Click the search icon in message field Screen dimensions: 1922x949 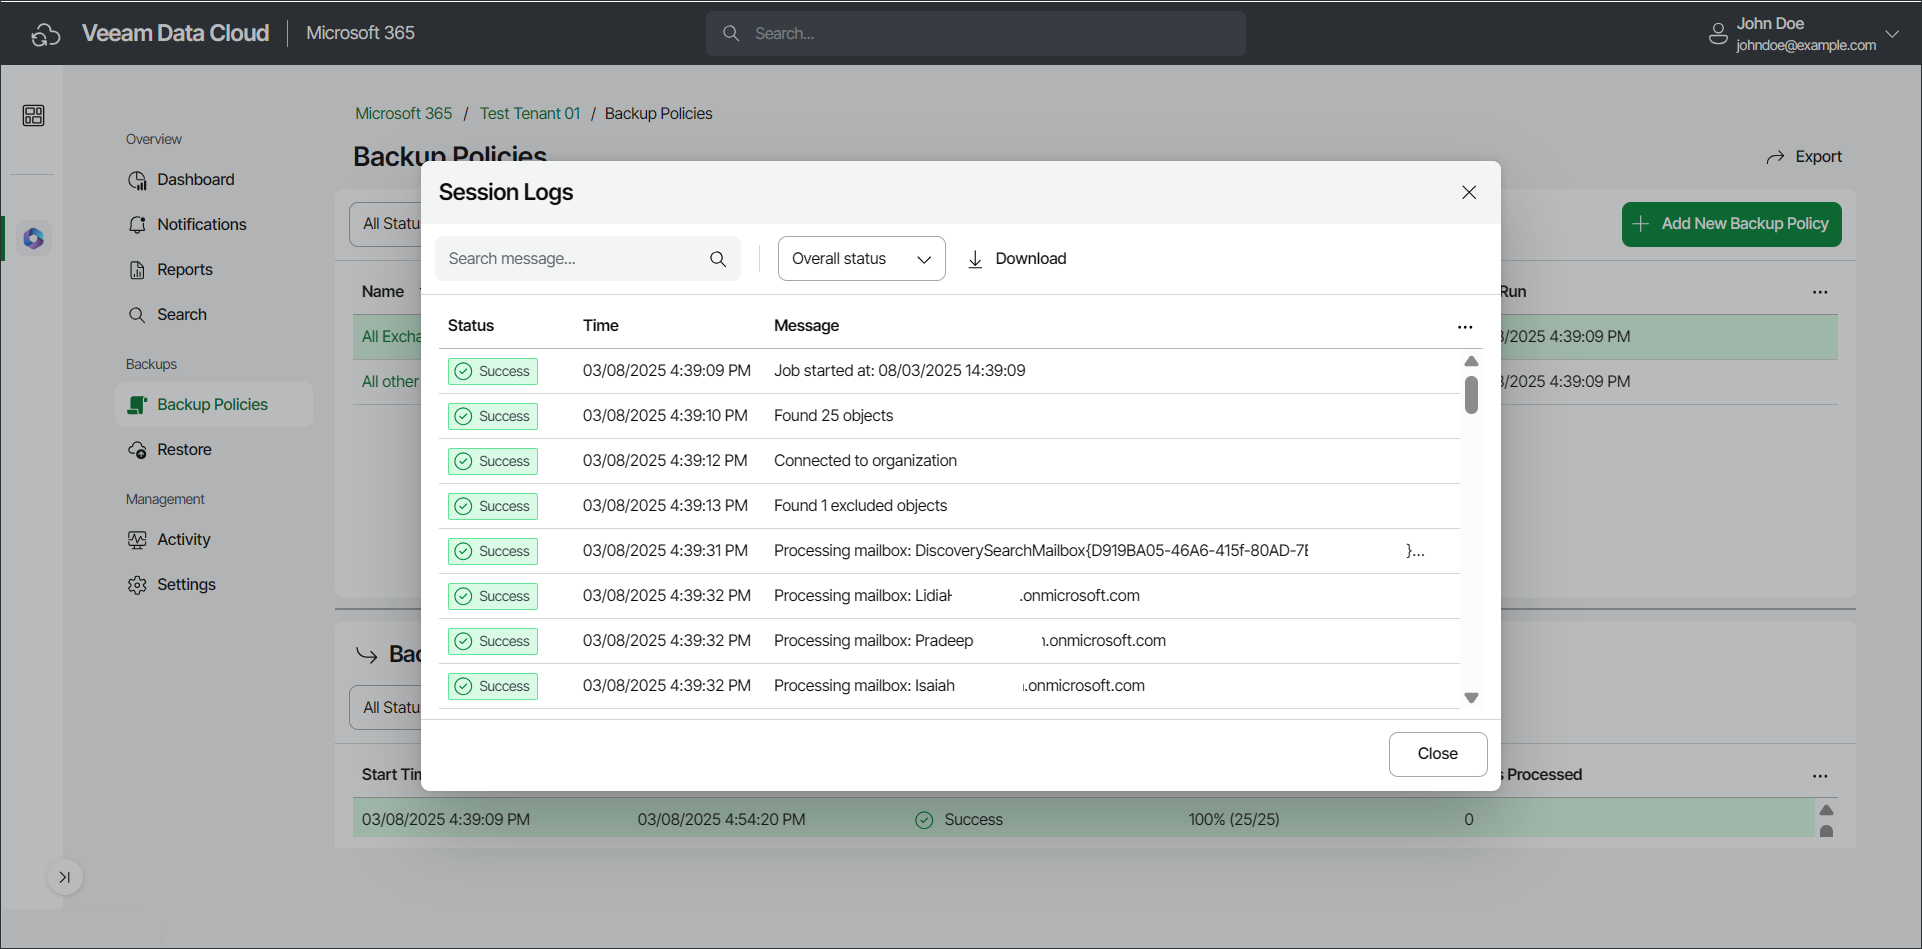[718, 259]
